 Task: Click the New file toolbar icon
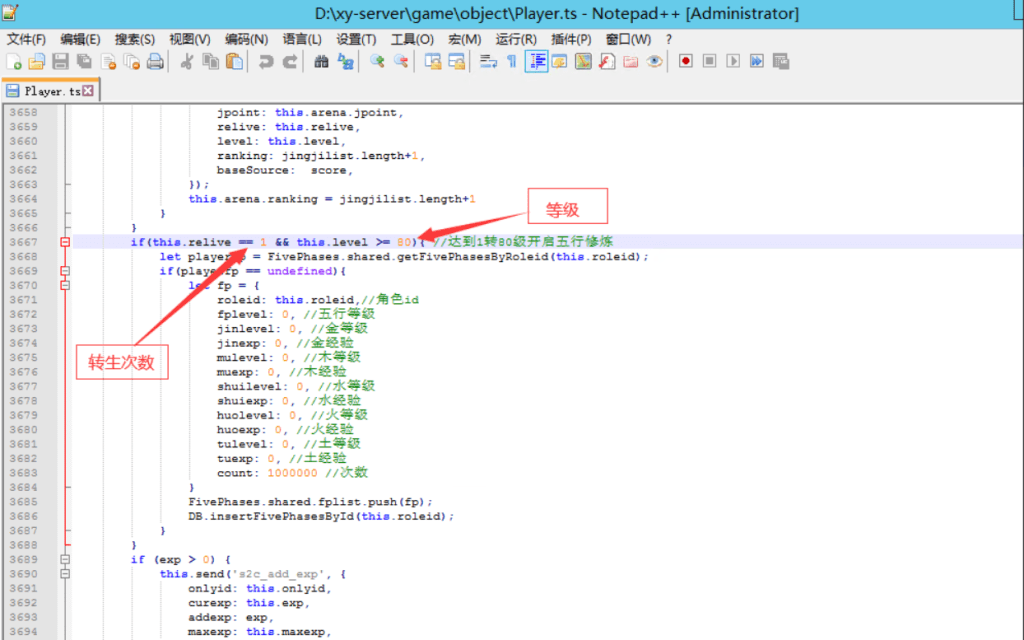pos(14,61)
